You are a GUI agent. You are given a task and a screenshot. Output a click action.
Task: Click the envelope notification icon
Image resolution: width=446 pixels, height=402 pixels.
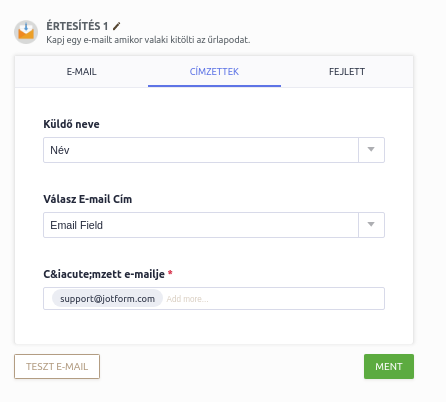[x=26, y=32]
